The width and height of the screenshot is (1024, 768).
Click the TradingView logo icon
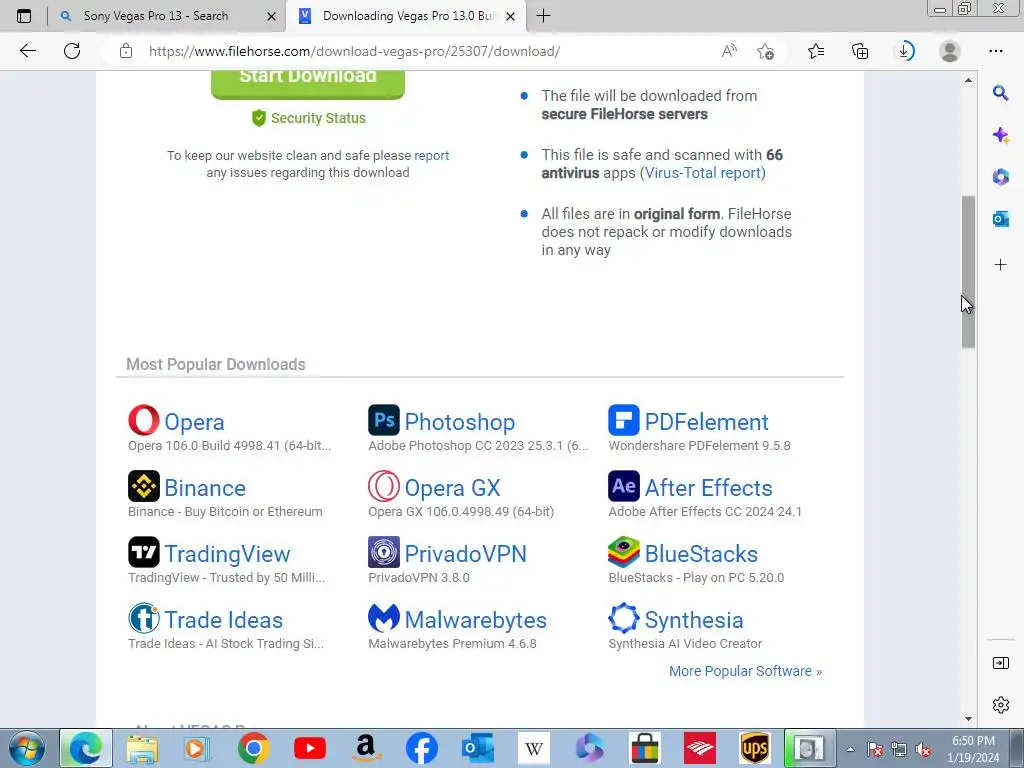pos(144,552)
